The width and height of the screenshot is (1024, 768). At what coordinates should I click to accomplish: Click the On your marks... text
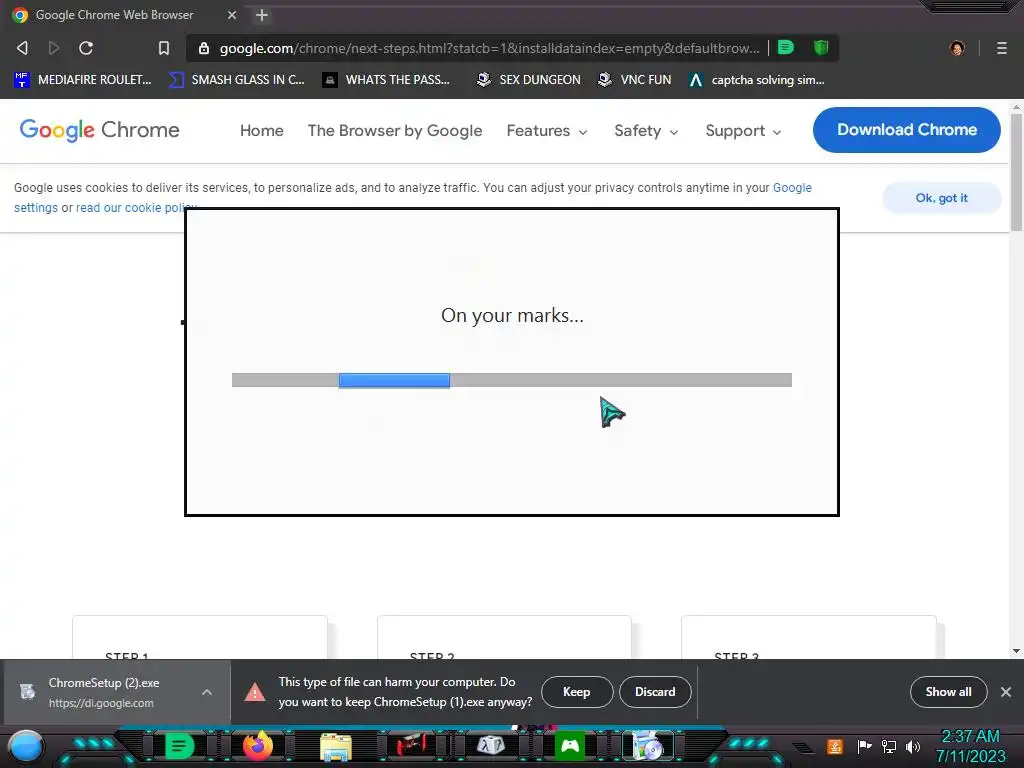[512, 315]
